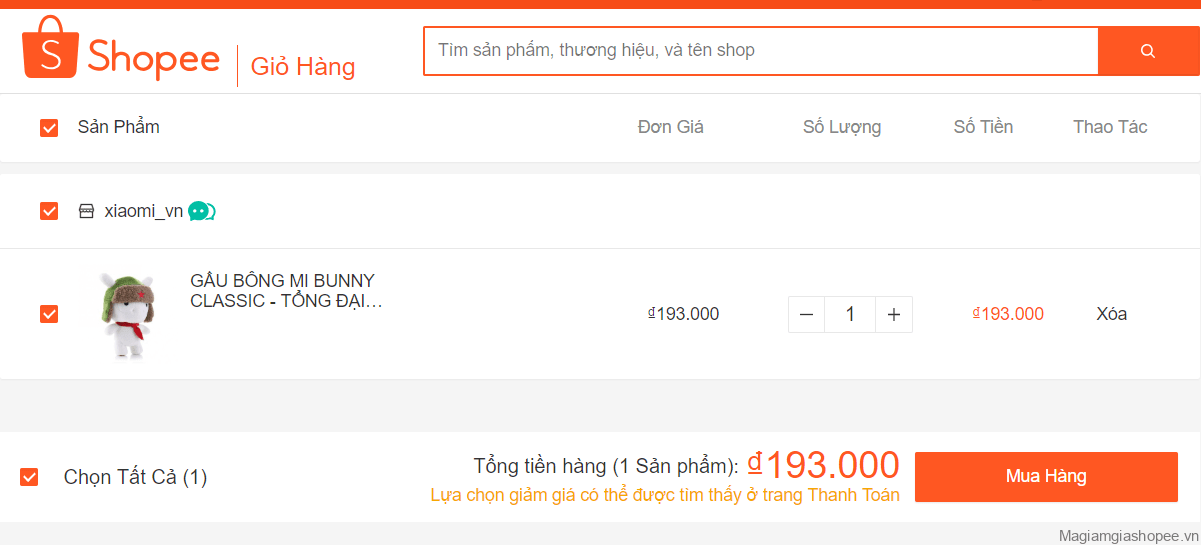The width and height of the screenshot is (1201, 545).
Task: Open chat with xiaomi_vn seller
Action: [201, 211]
